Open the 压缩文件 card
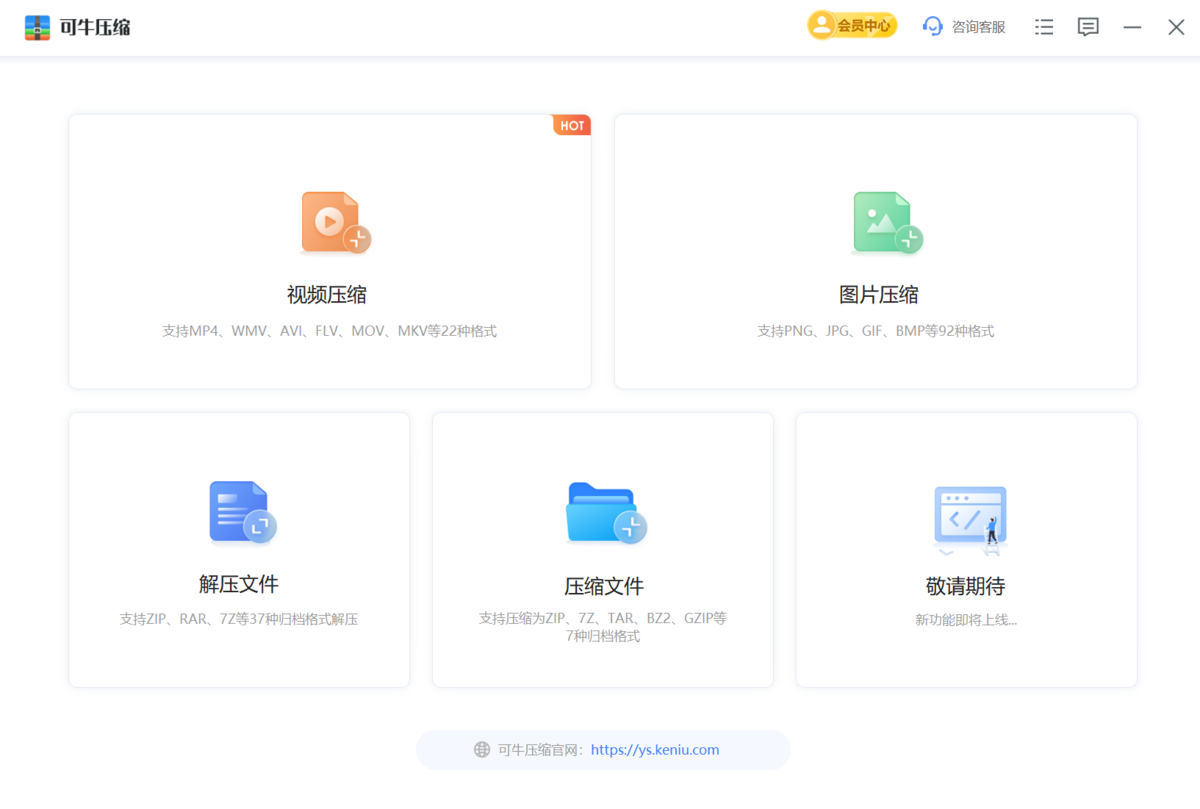 [x=602, y=549]
